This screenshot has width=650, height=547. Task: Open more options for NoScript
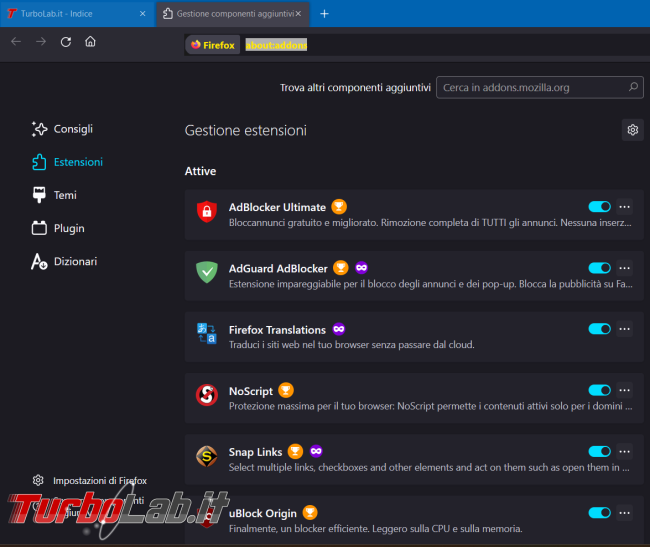(625, 390)
